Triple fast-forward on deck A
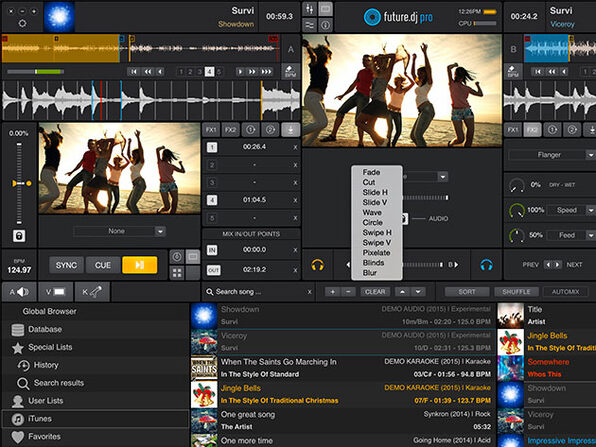This screenshot has height=447, width=596. (x=266, y=71)
